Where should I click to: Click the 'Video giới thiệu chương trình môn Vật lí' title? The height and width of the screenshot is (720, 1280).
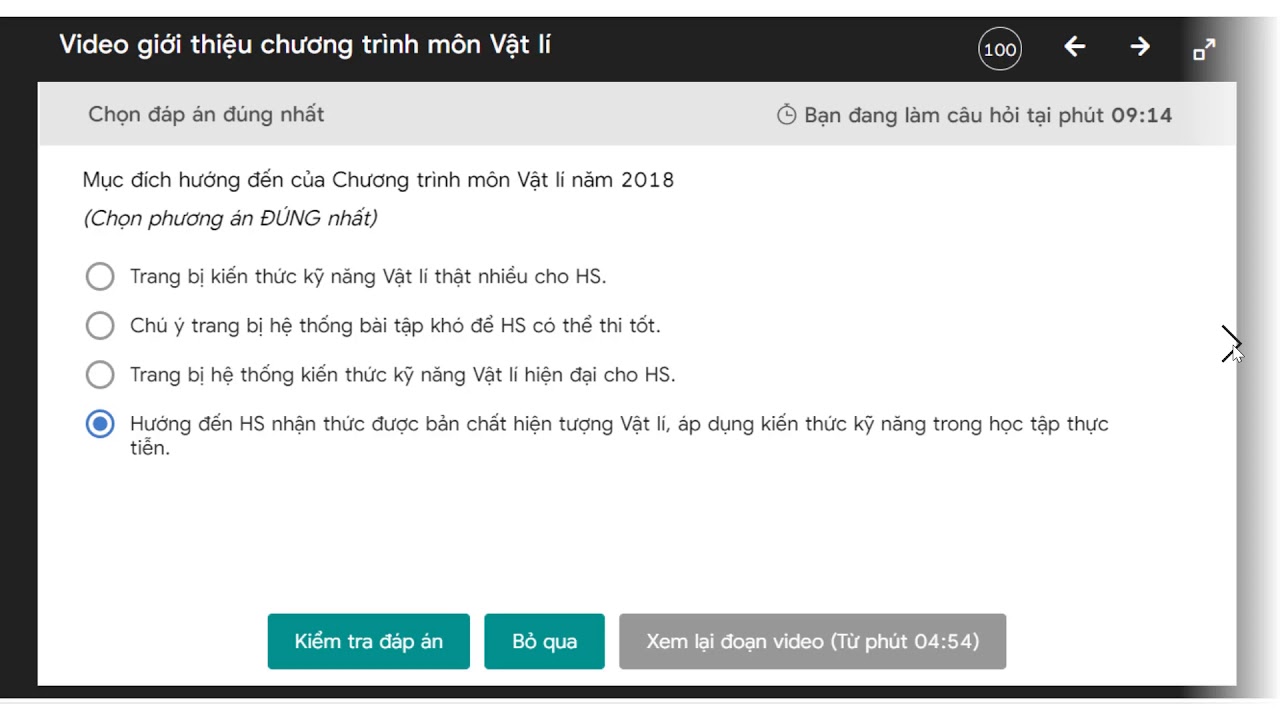point(305,45)
